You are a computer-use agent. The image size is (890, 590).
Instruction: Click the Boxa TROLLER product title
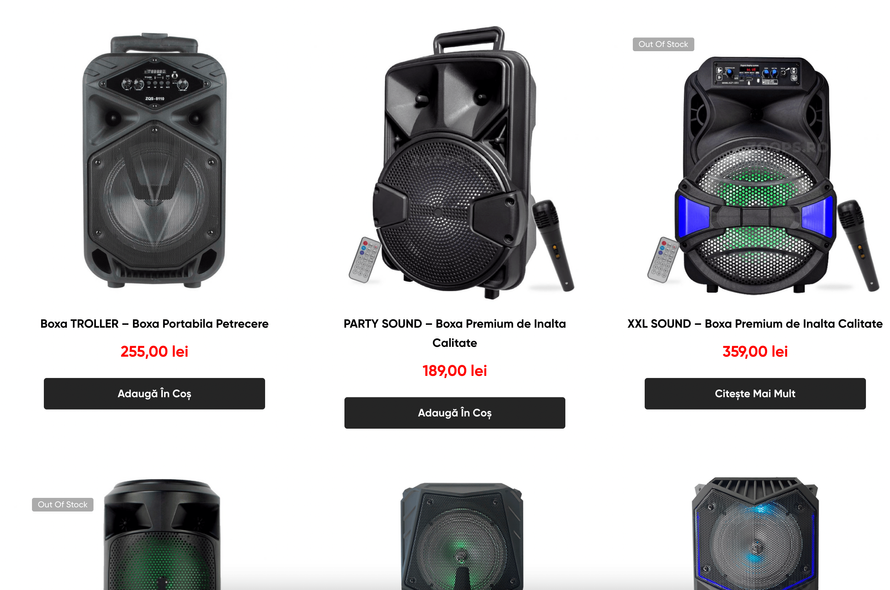point(154,324)
